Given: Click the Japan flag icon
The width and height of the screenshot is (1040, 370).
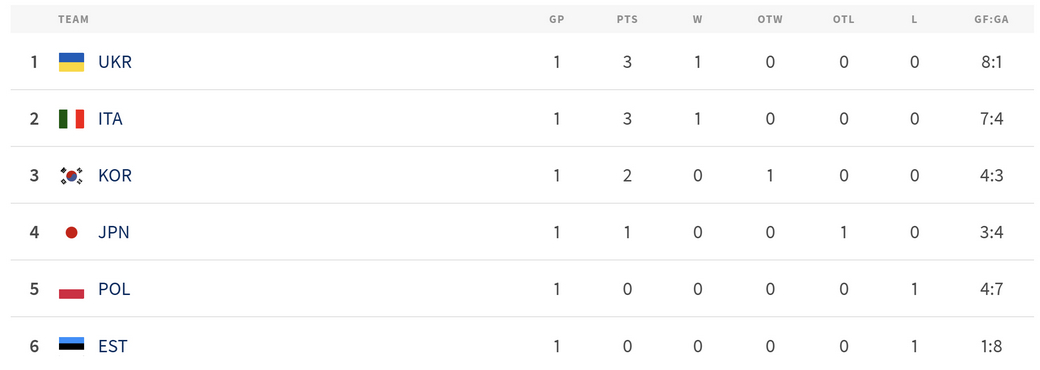Looking at the screenshot, I should click(72, 233).
